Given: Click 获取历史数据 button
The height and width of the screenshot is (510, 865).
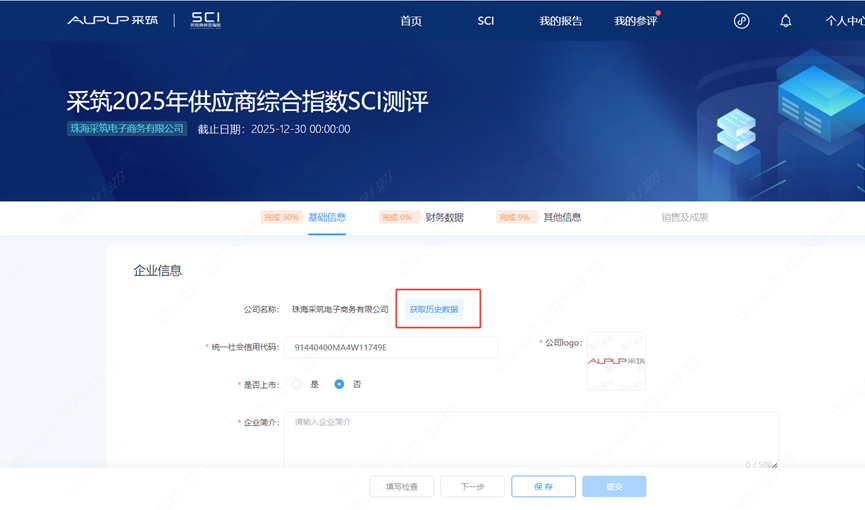Looking at the screenshot, I should (x=434, y=309).
